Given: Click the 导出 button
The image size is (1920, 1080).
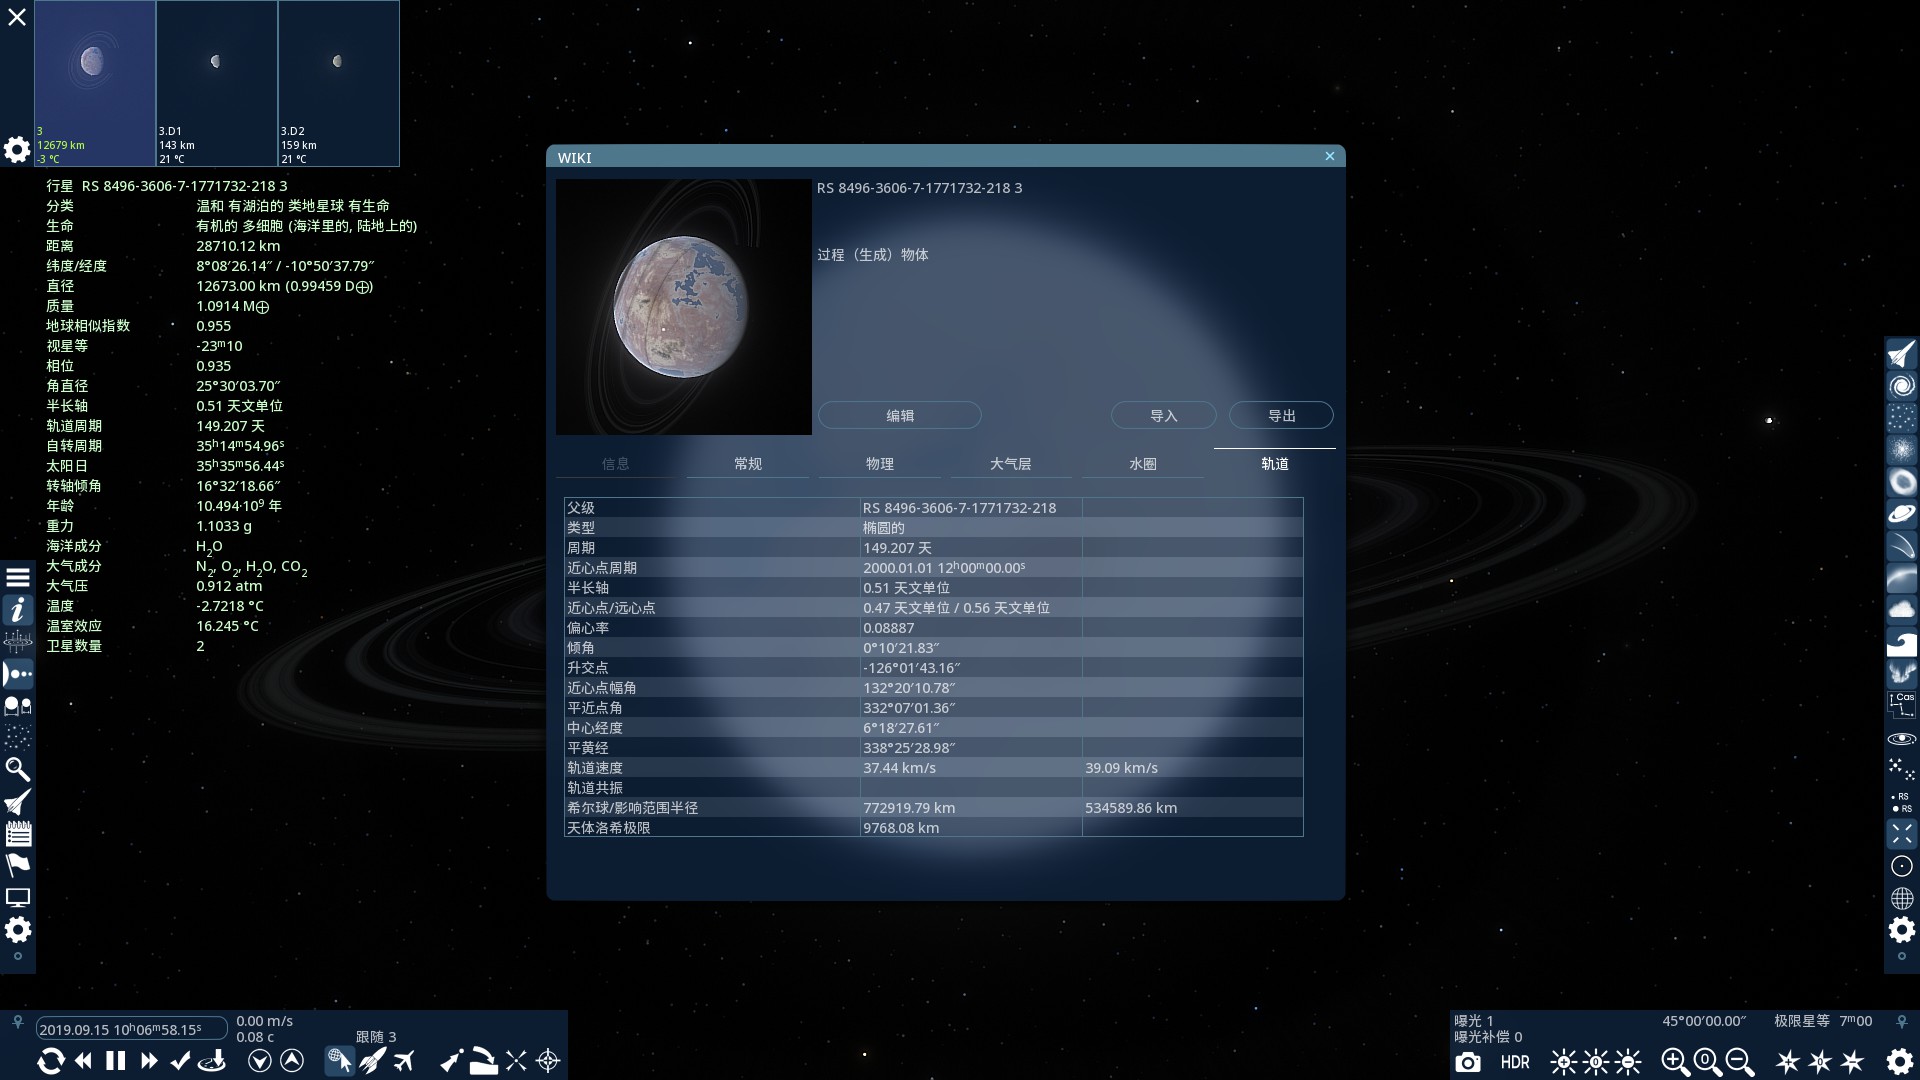Looking at the screenshot, I should coord(1281,416).
